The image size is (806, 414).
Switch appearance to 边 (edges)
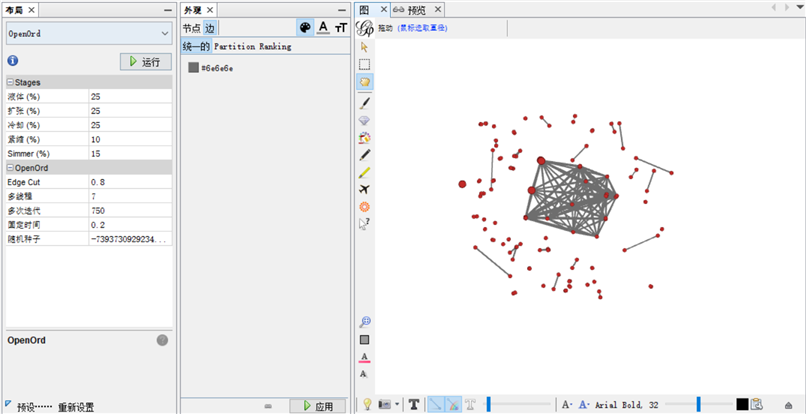(210, 28)
